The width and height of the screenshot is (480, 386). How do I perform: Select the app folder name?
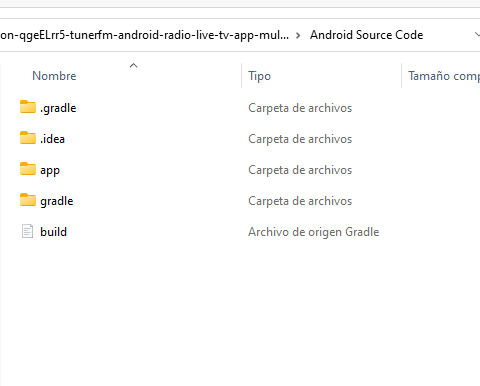(x=50, y=170)
